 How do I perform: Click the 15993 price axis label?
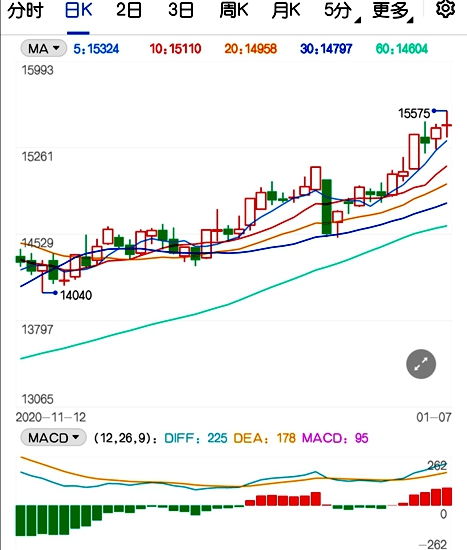pos(38,71)
